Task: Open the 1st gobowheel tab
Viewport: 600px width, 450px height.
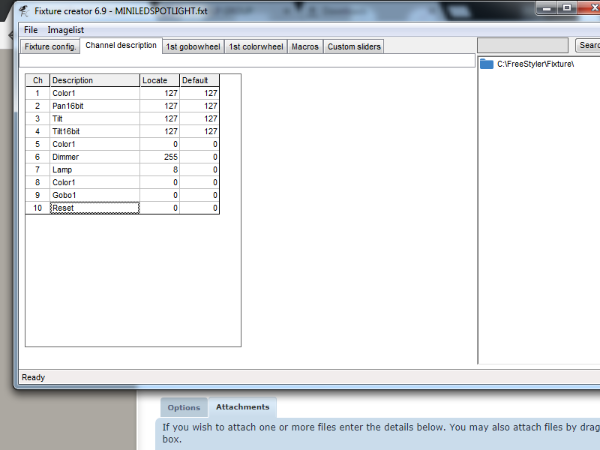Action: [x=193, y=47]
